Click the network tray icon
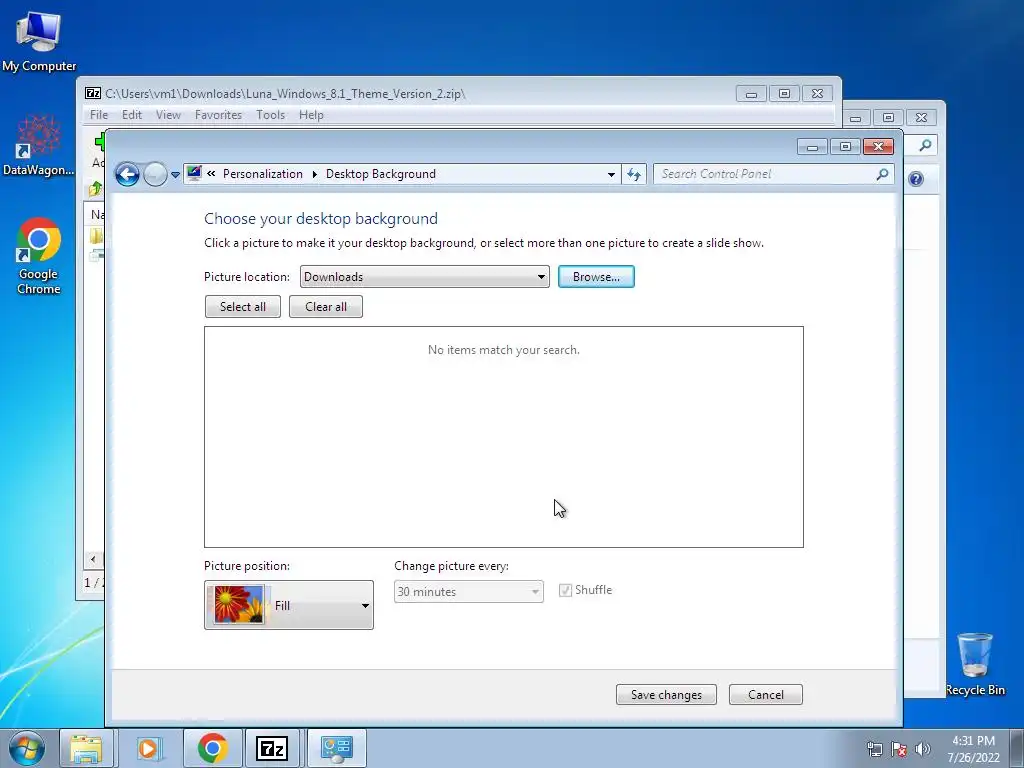This screenshot has width=1024, height=768. [874, 750]
